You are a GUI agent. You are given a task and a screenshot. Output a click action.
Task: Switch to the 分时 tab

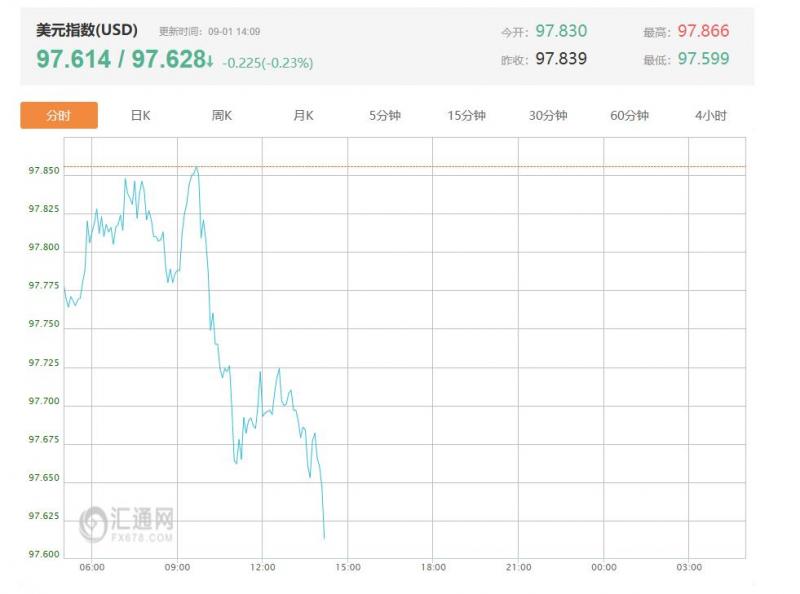coord(59,115)
